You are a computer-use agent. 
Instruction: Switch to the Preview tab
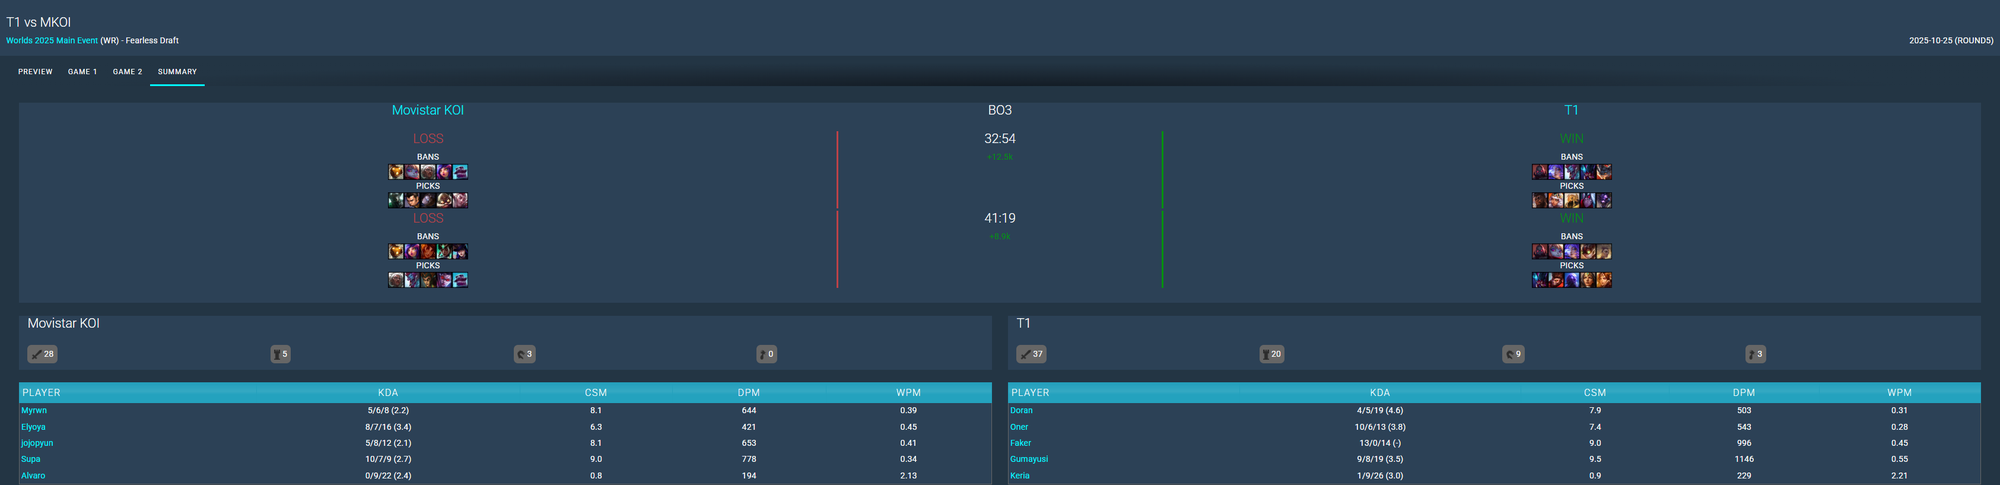pyautogui.click(x=35, y=72)
